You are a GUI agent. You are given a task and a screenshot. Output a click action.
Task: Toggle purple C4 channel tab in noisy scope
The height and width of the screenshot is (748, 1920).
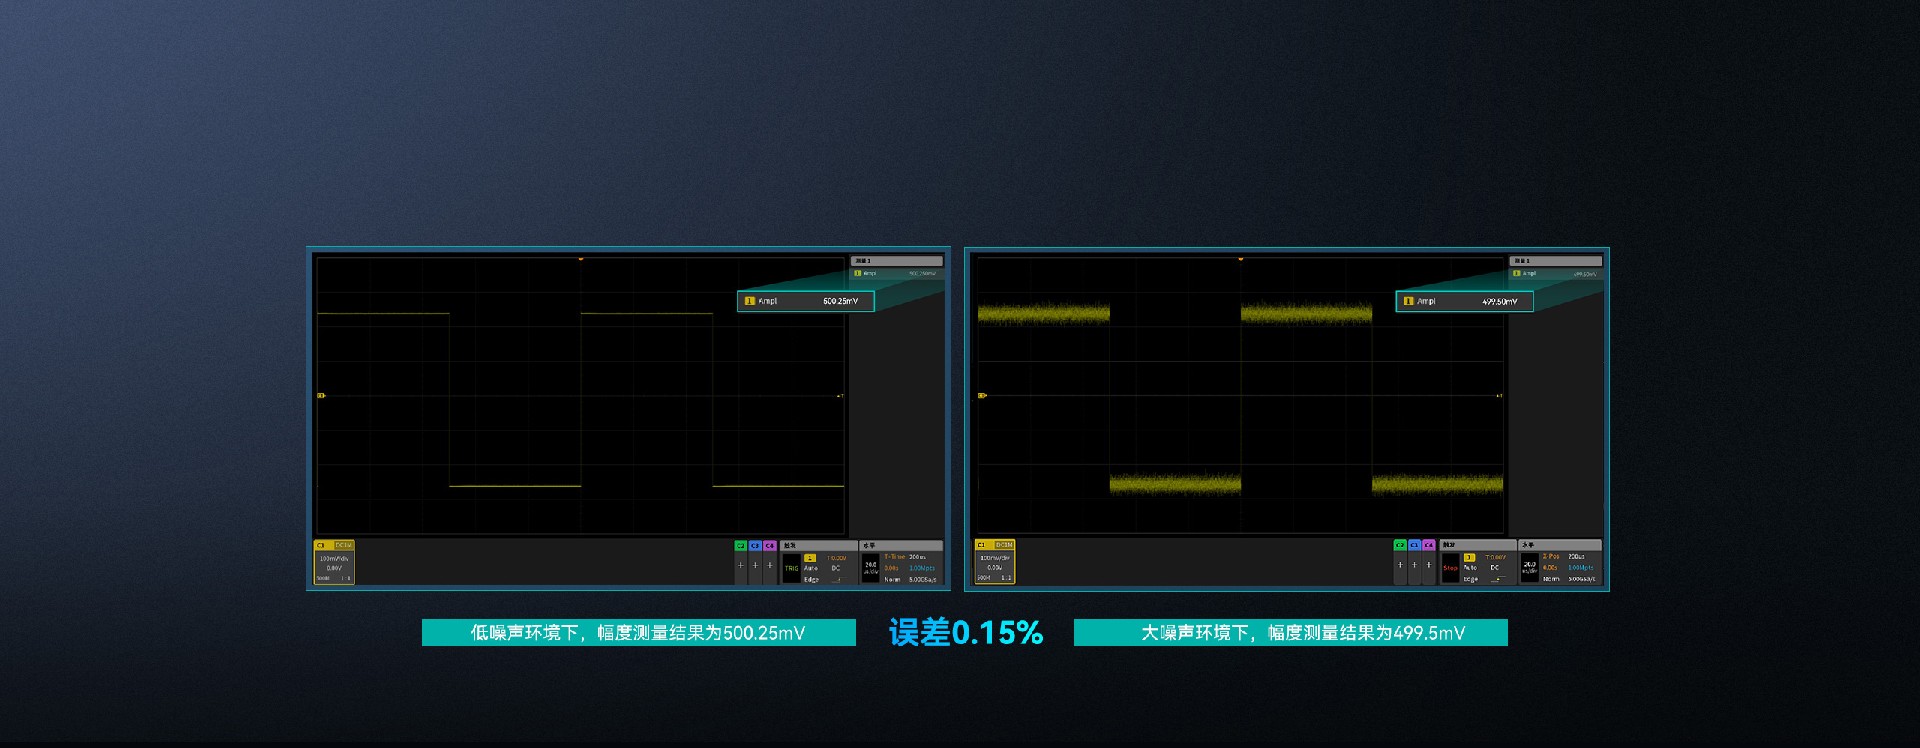(x=1428, y=545)
